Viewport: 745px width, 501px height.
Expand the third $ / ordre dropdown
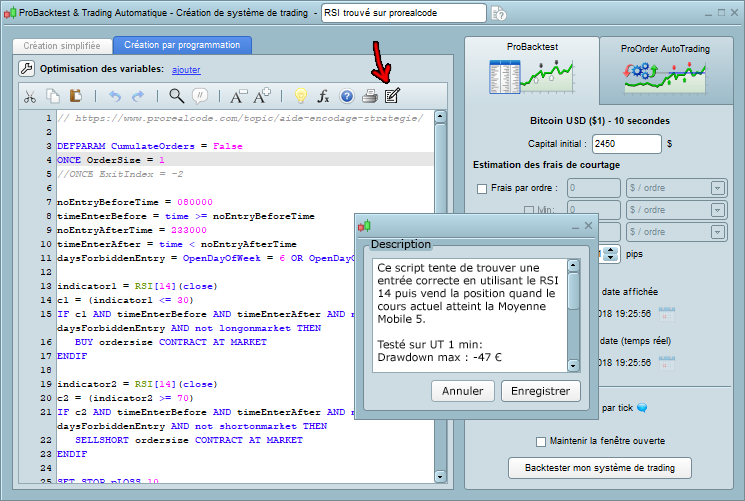point(717,232)
